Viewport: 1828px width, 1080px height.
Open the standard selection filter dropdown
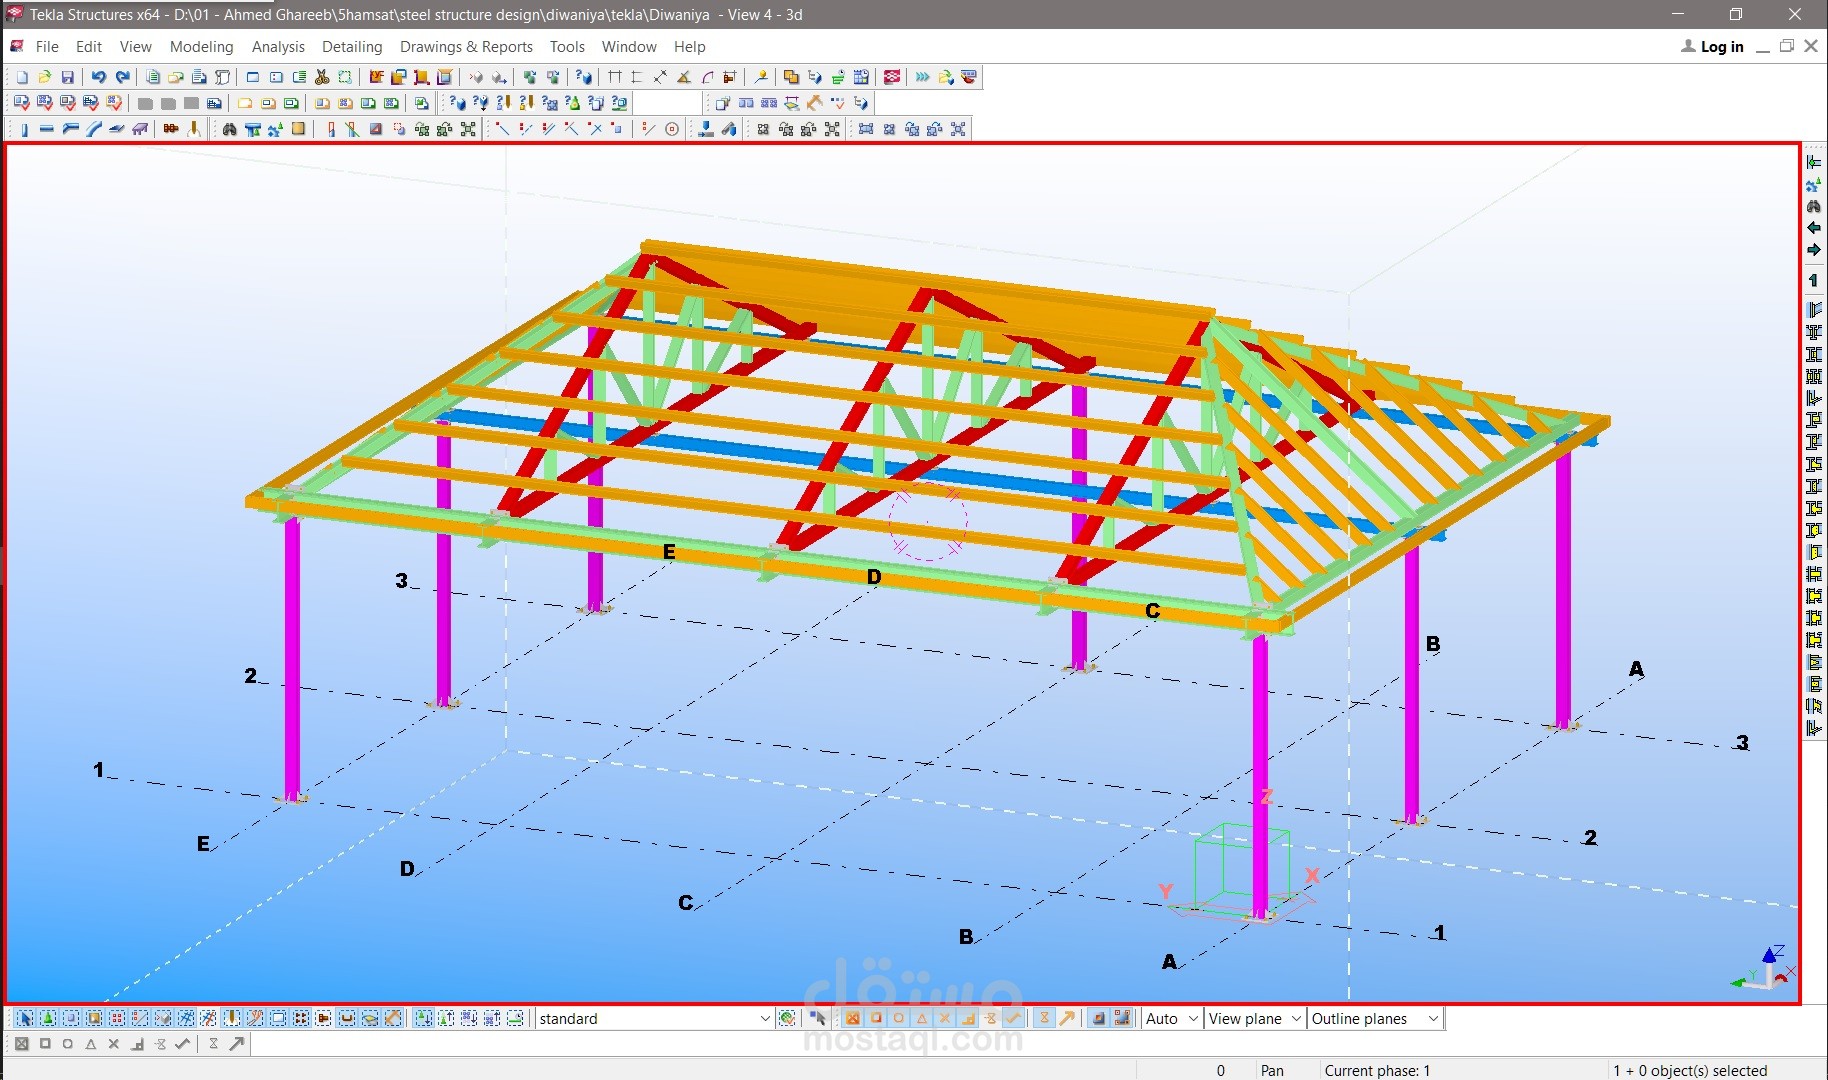(654, 1018)
